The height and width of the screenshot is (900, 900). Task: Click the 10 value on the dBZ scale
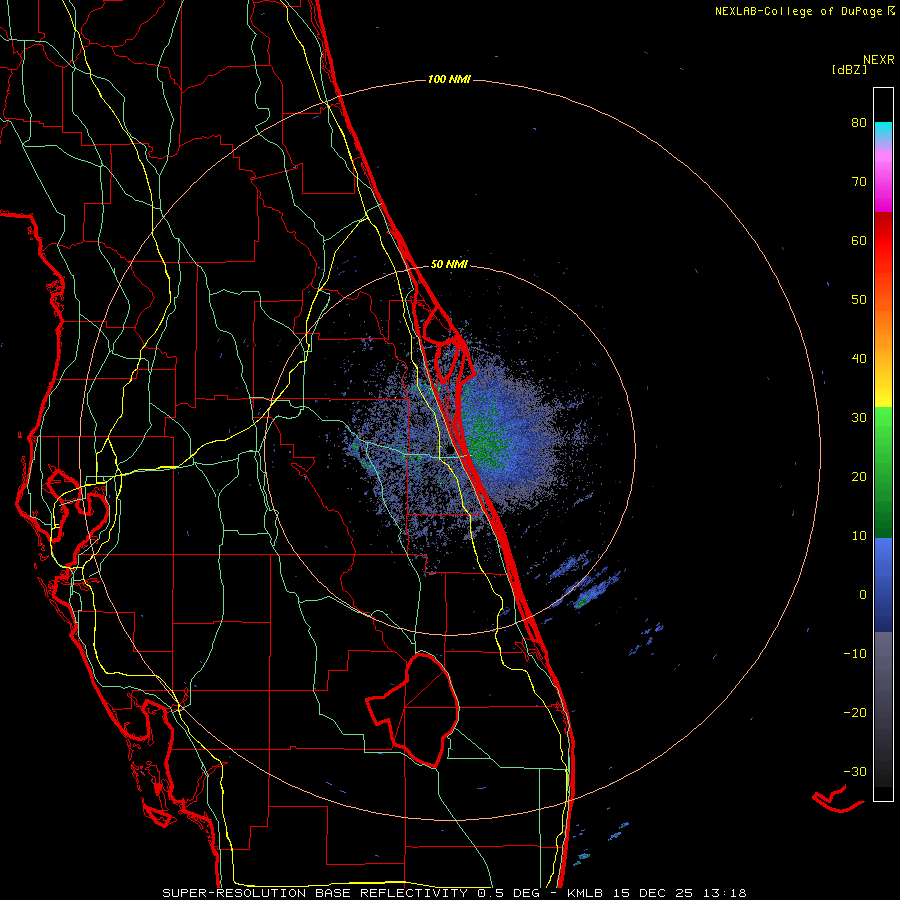(x=859, y=536)
